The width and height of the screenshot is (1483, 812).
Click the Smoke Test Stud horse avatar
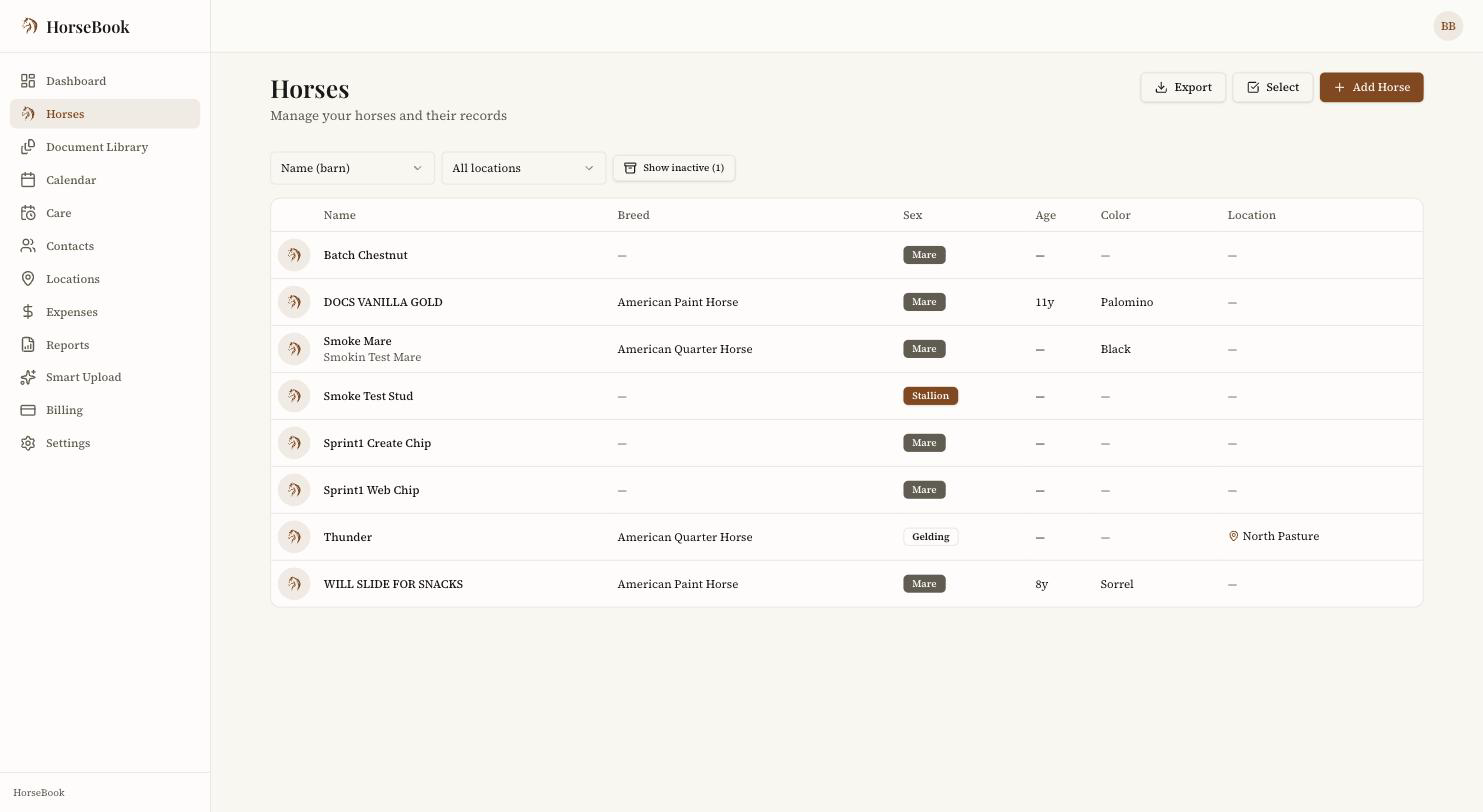(x=294, y=396)
